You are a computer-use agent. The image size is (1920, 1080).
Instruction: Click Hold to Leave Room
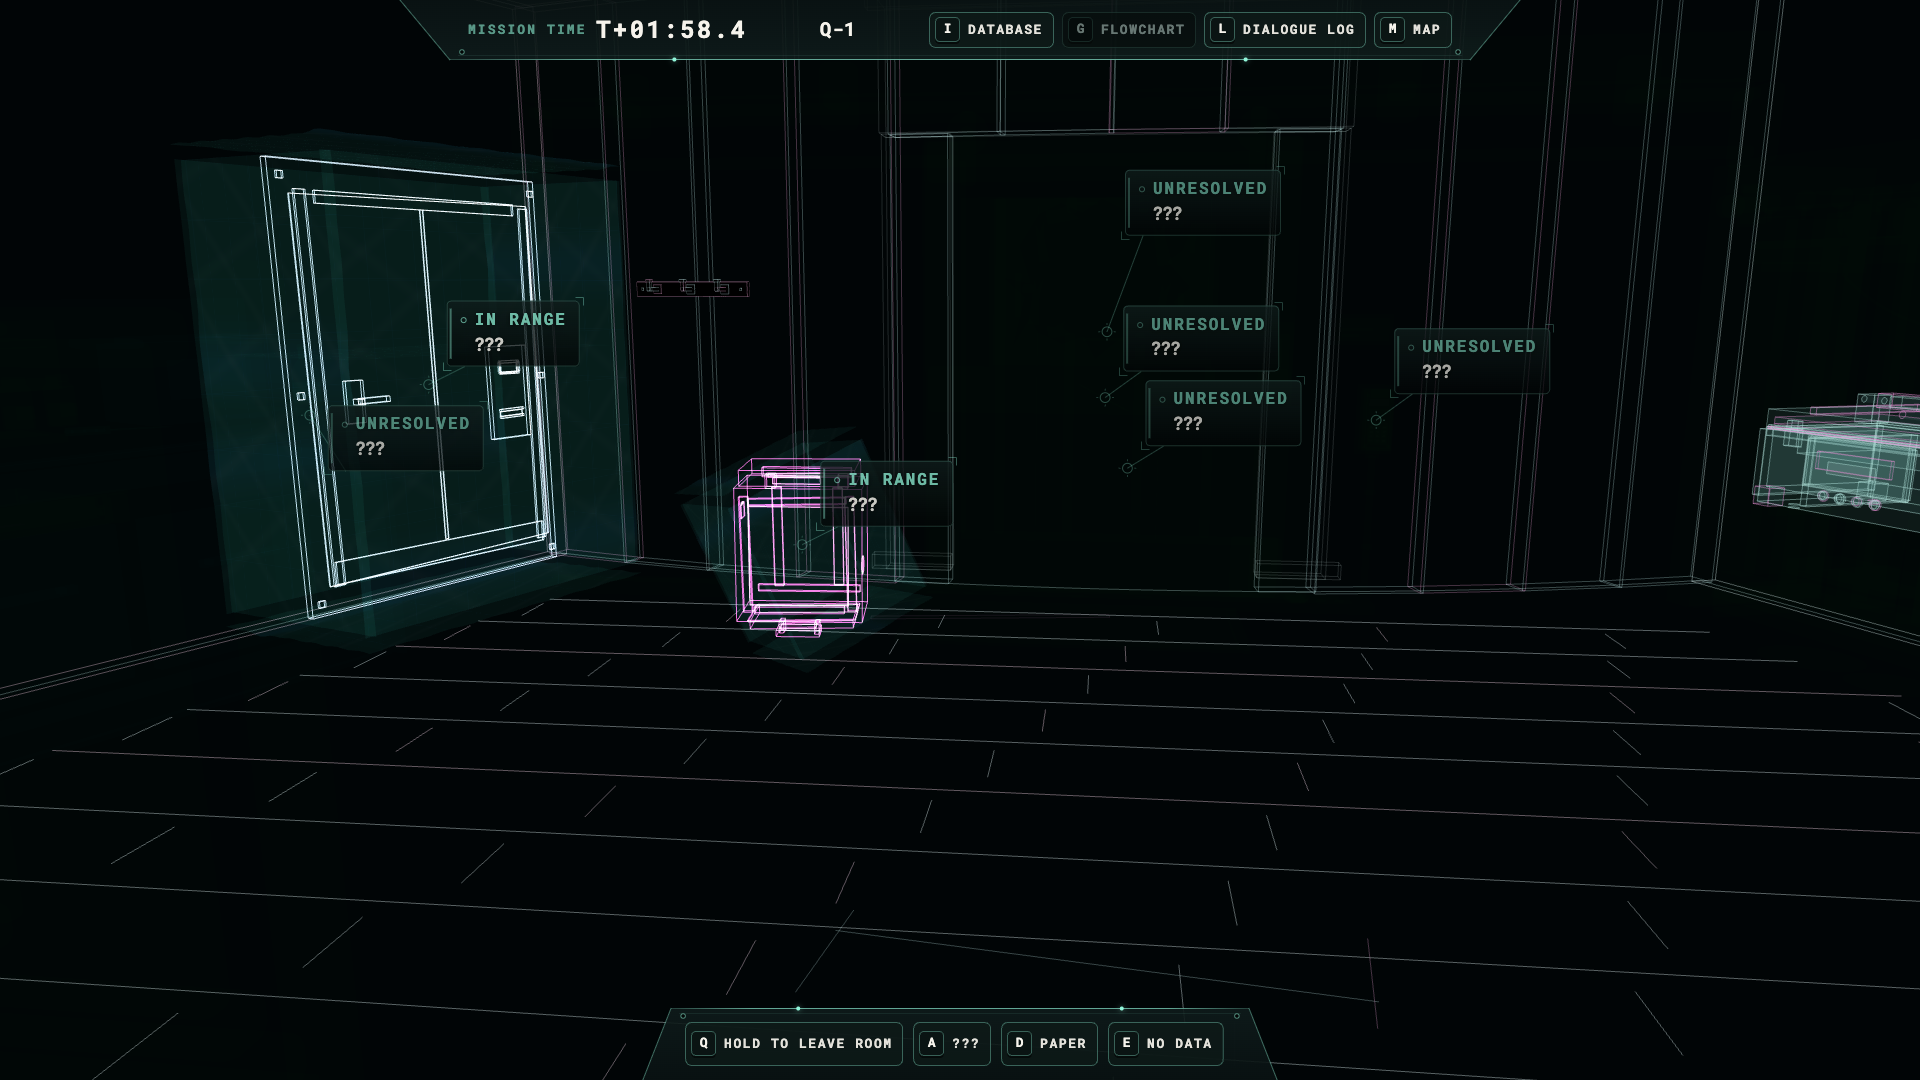point(794,1044)
